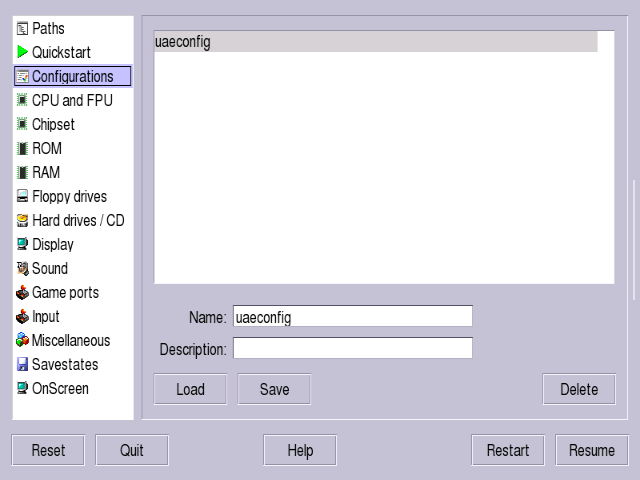Click the green Quickstart arrow icon
This screenshot has height=480, width=640.
(22, 52)
